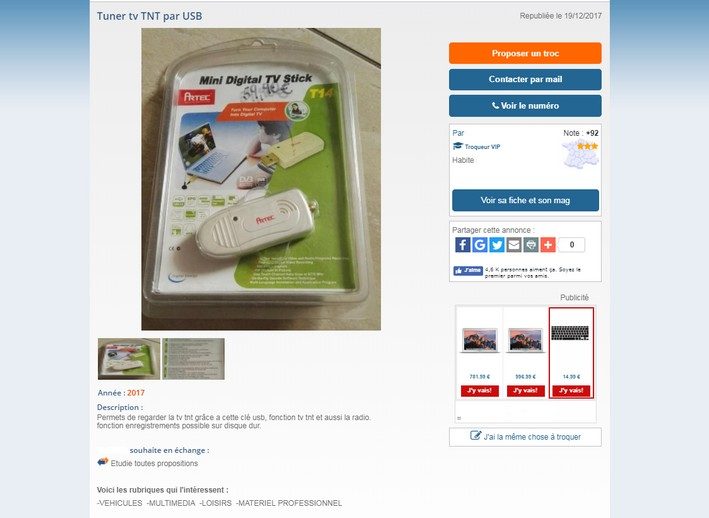Click J'y vais under the 781.99 € laptop ad

pyautogui.click(x=479, y=391)
